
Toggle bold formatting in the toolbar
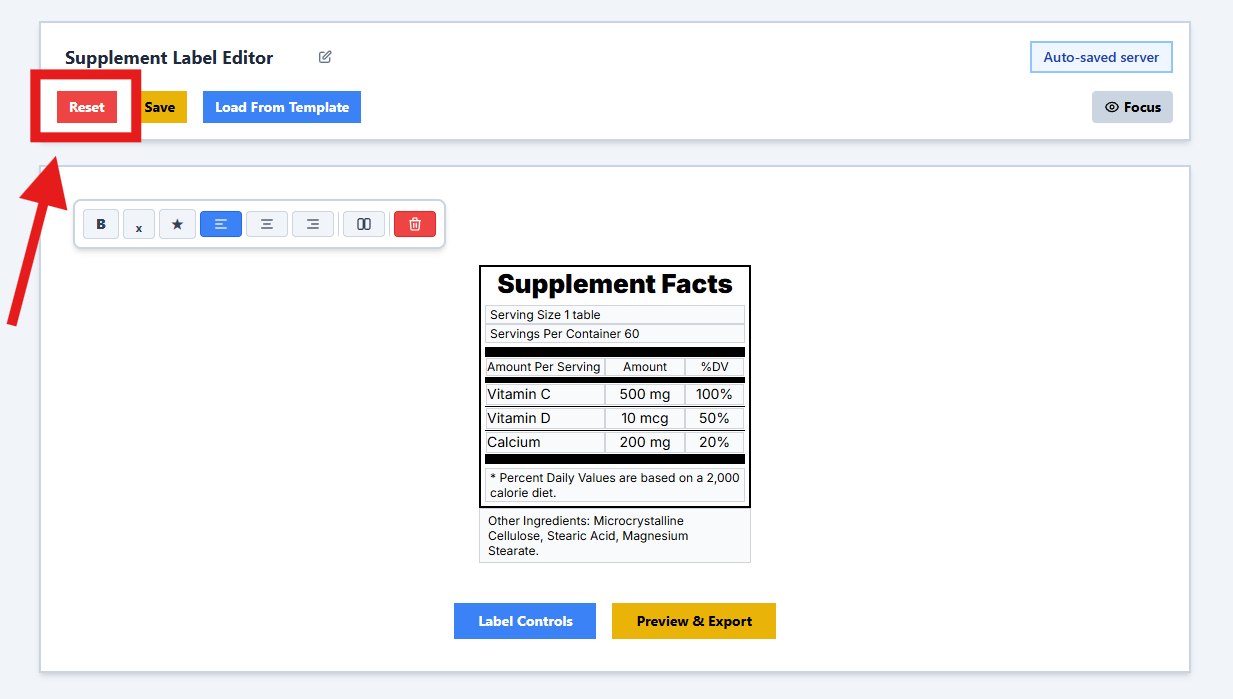[101, 224]
